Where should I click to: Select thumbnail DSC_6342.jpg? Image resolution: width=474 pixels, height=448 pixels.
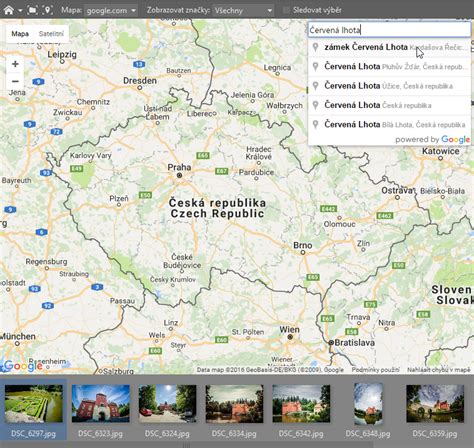pyautogui.click(x=301, y=410)
